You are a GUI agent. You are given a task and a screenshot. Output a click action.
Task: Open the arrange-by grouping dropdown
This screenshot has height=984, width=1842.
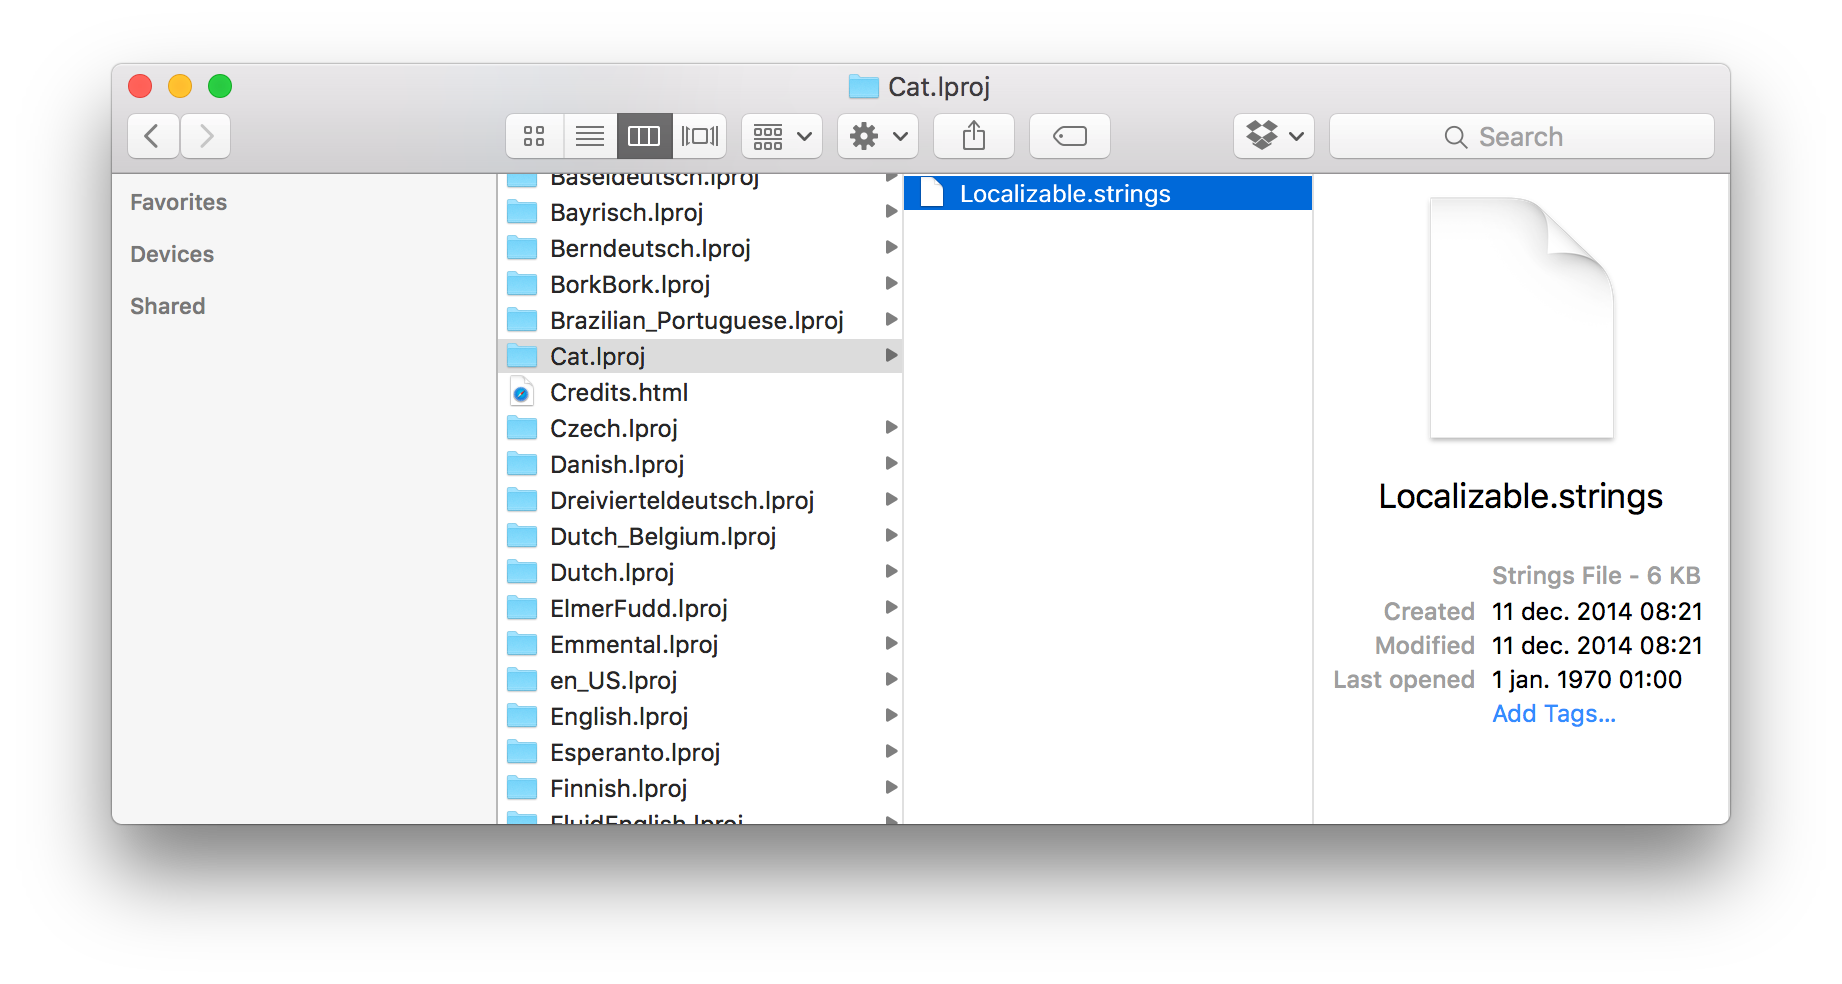pos(782,136)
